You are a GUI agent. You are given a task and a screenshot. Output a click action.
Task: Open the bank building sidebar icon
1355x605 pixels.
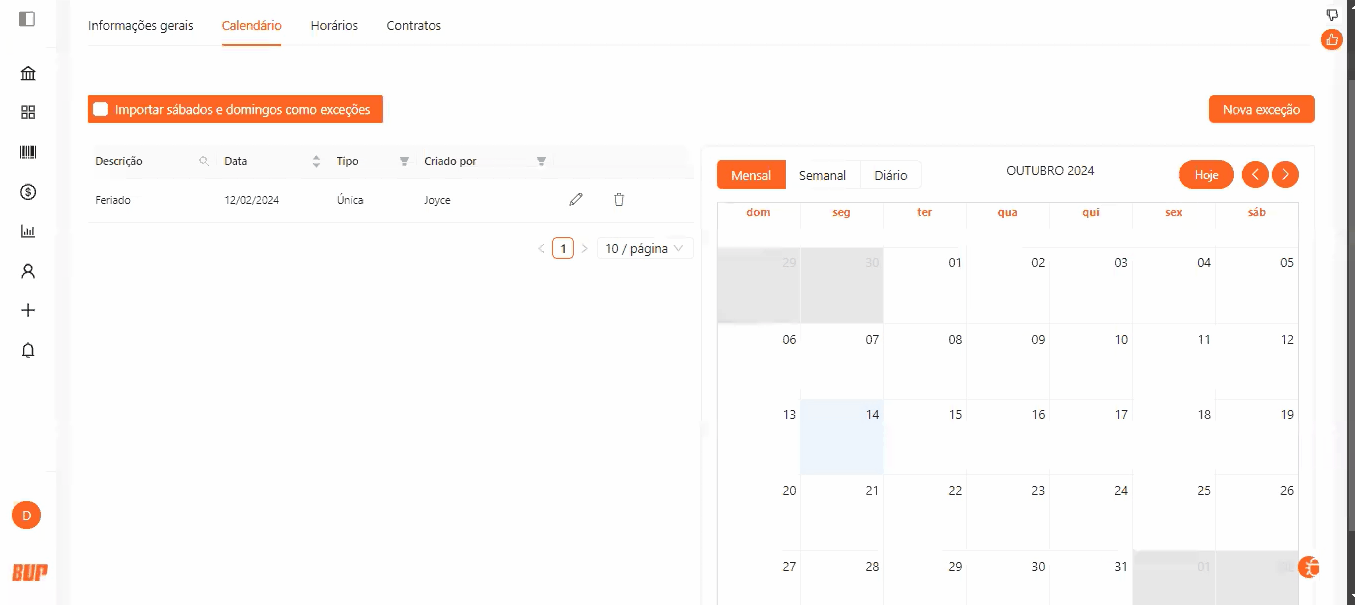pos(28,74)
